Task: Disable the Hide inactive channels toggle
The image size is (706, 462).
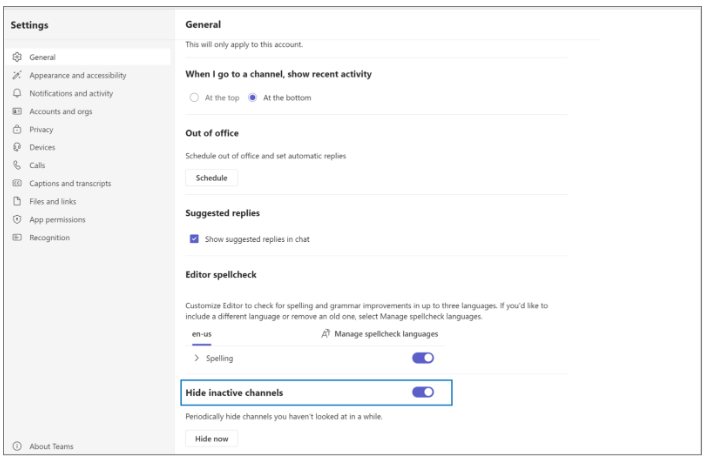Action: click(x=423, y=393)
